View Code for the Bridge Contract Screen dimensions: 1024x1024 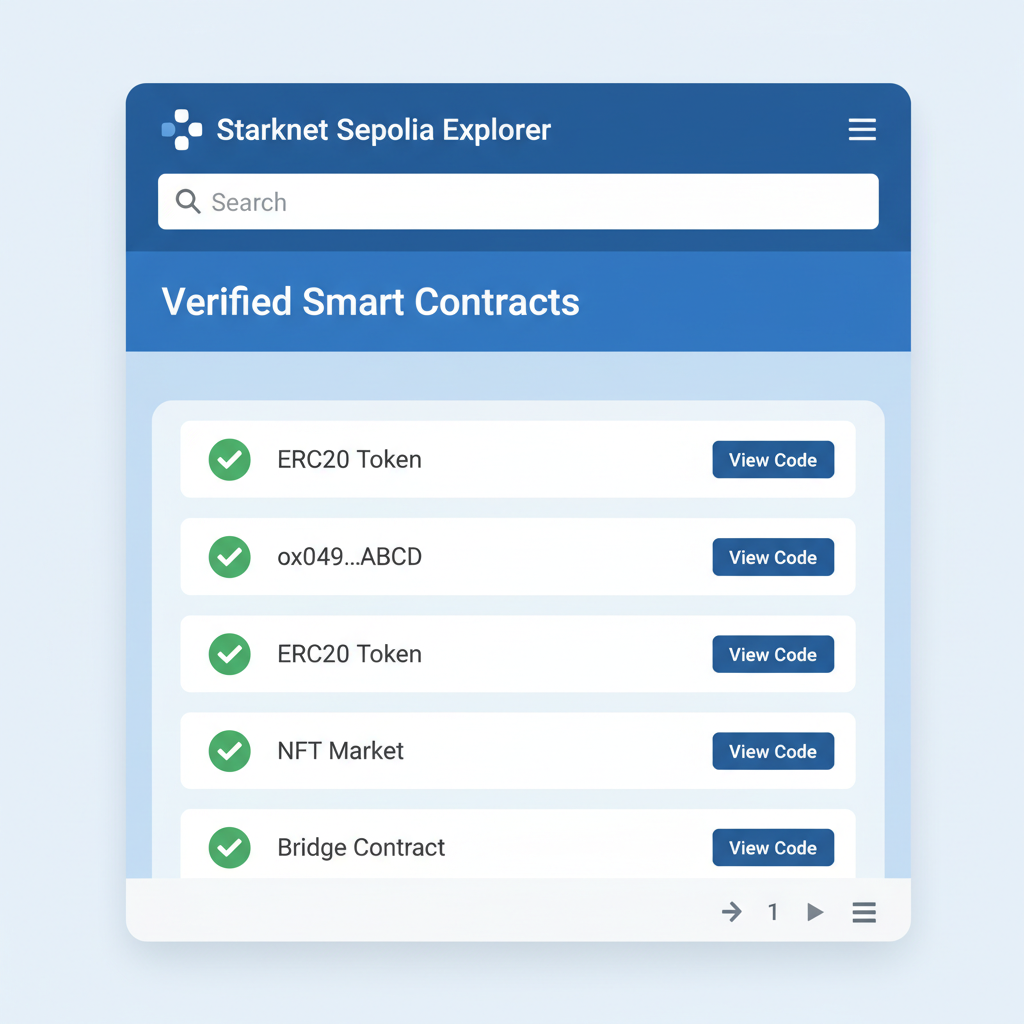click(x=773, y=847)
